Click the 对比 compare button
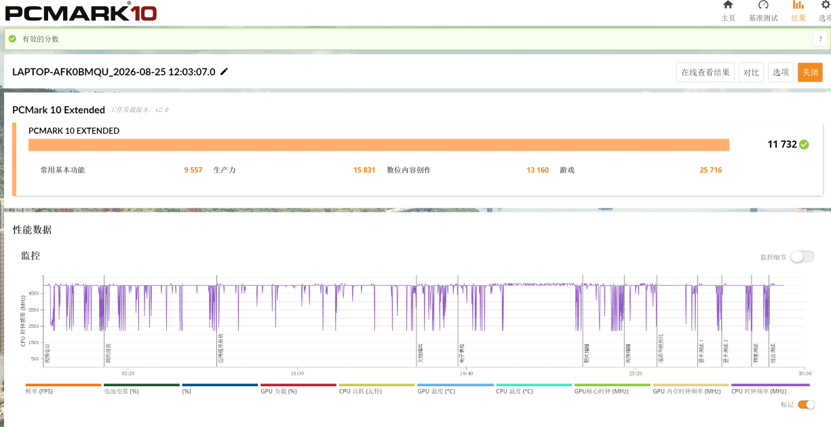The height and width of the screenshot is (427, 831). coord(750,72)
